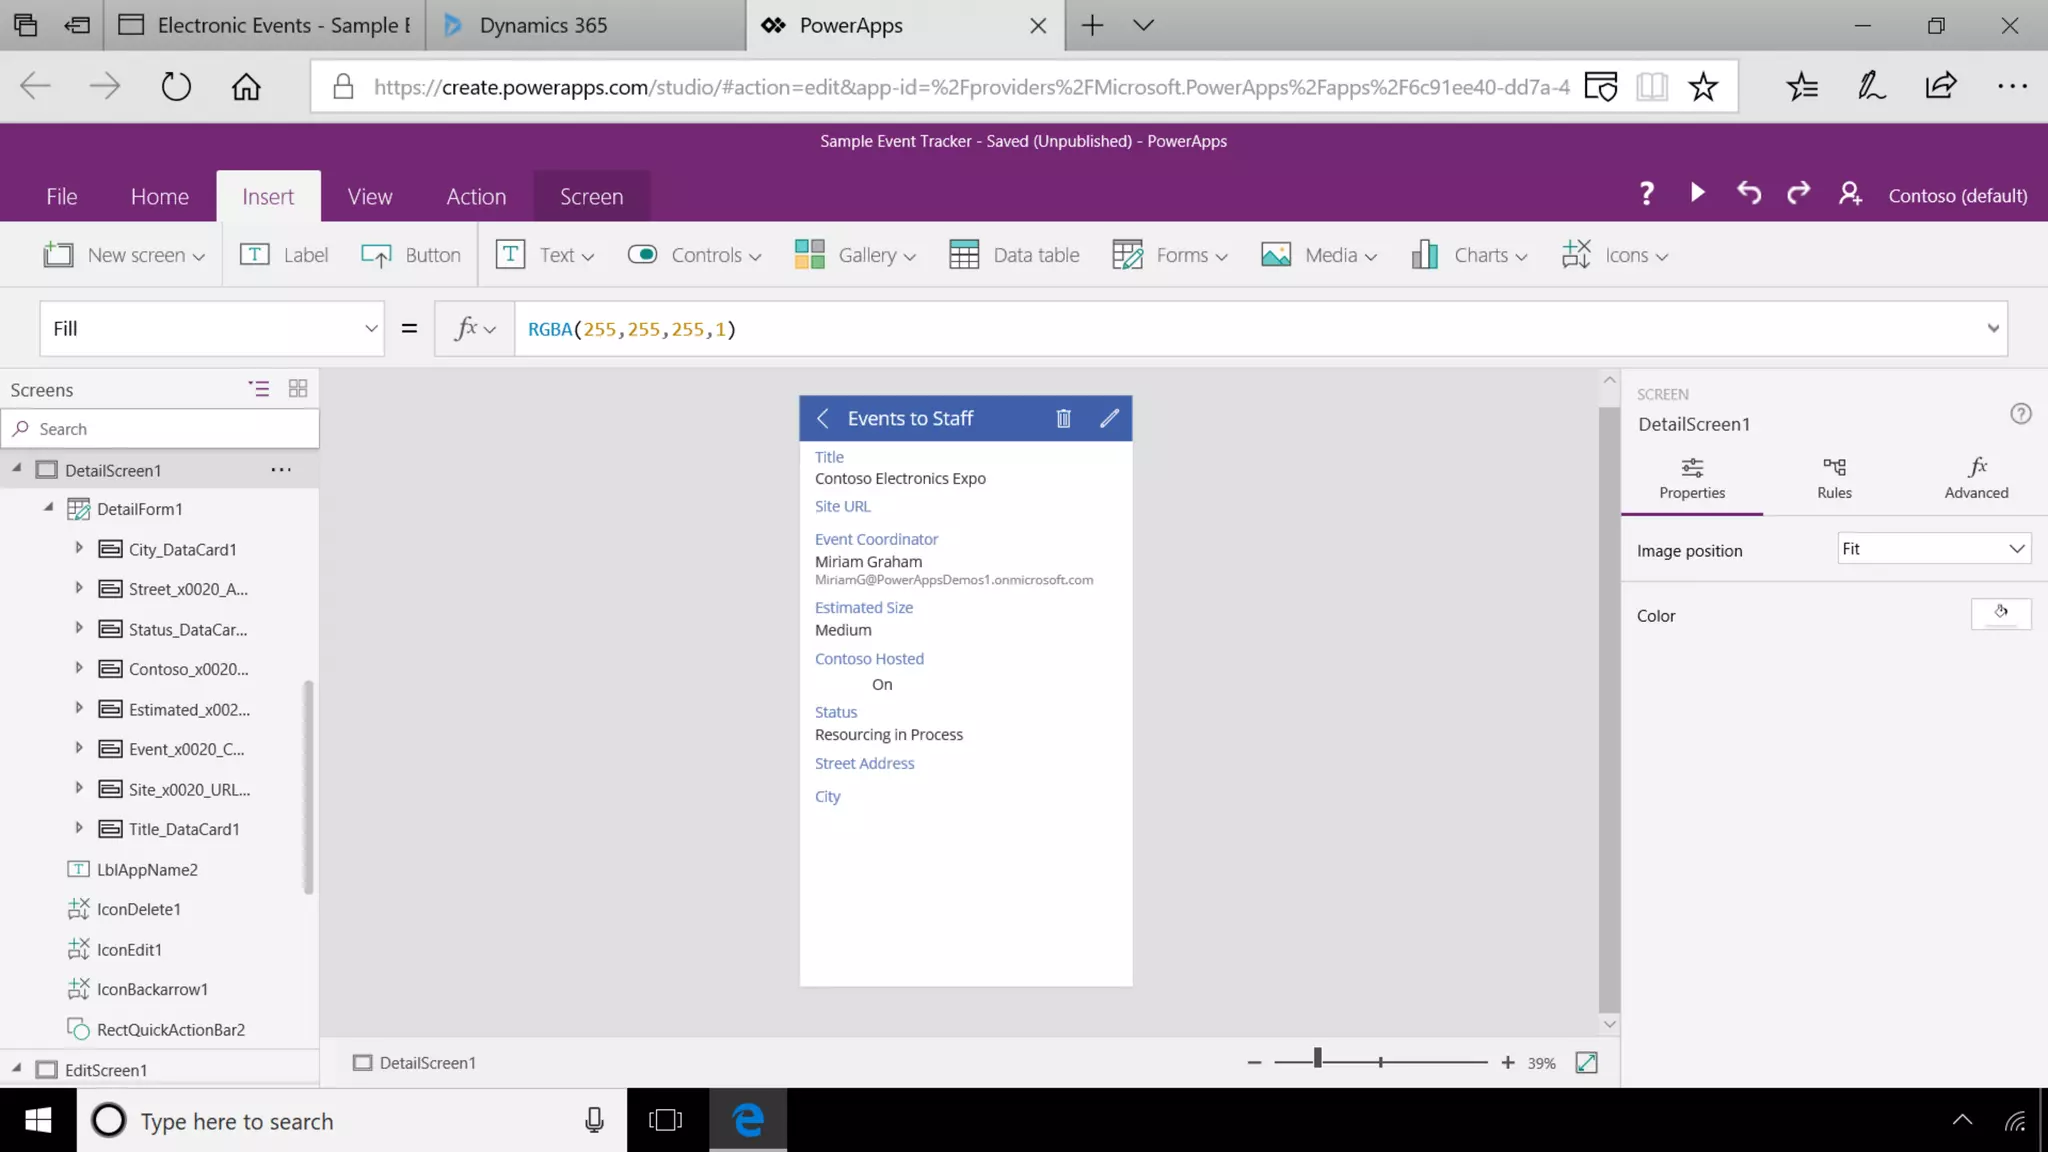Click the pencil edit icon in app header
This screenshot has height=1152, width=2048.
[x=1109, y=419]
